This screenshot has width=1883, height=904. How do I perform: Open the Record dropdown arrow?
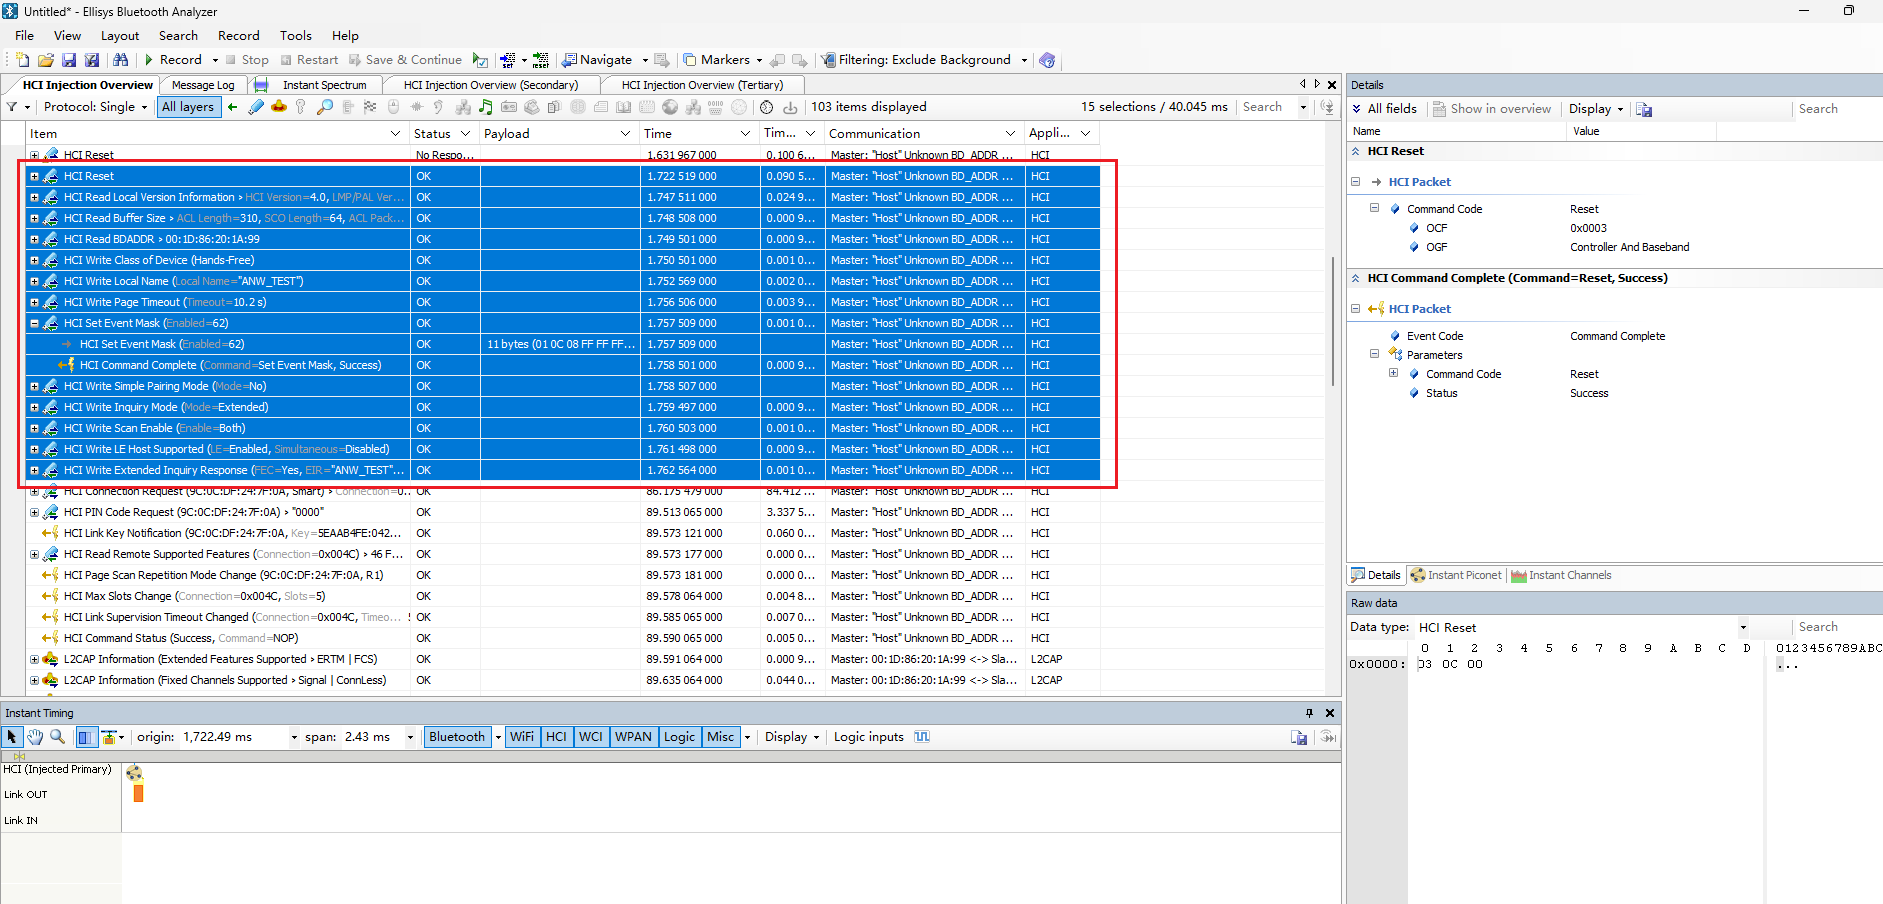(215, 60)
